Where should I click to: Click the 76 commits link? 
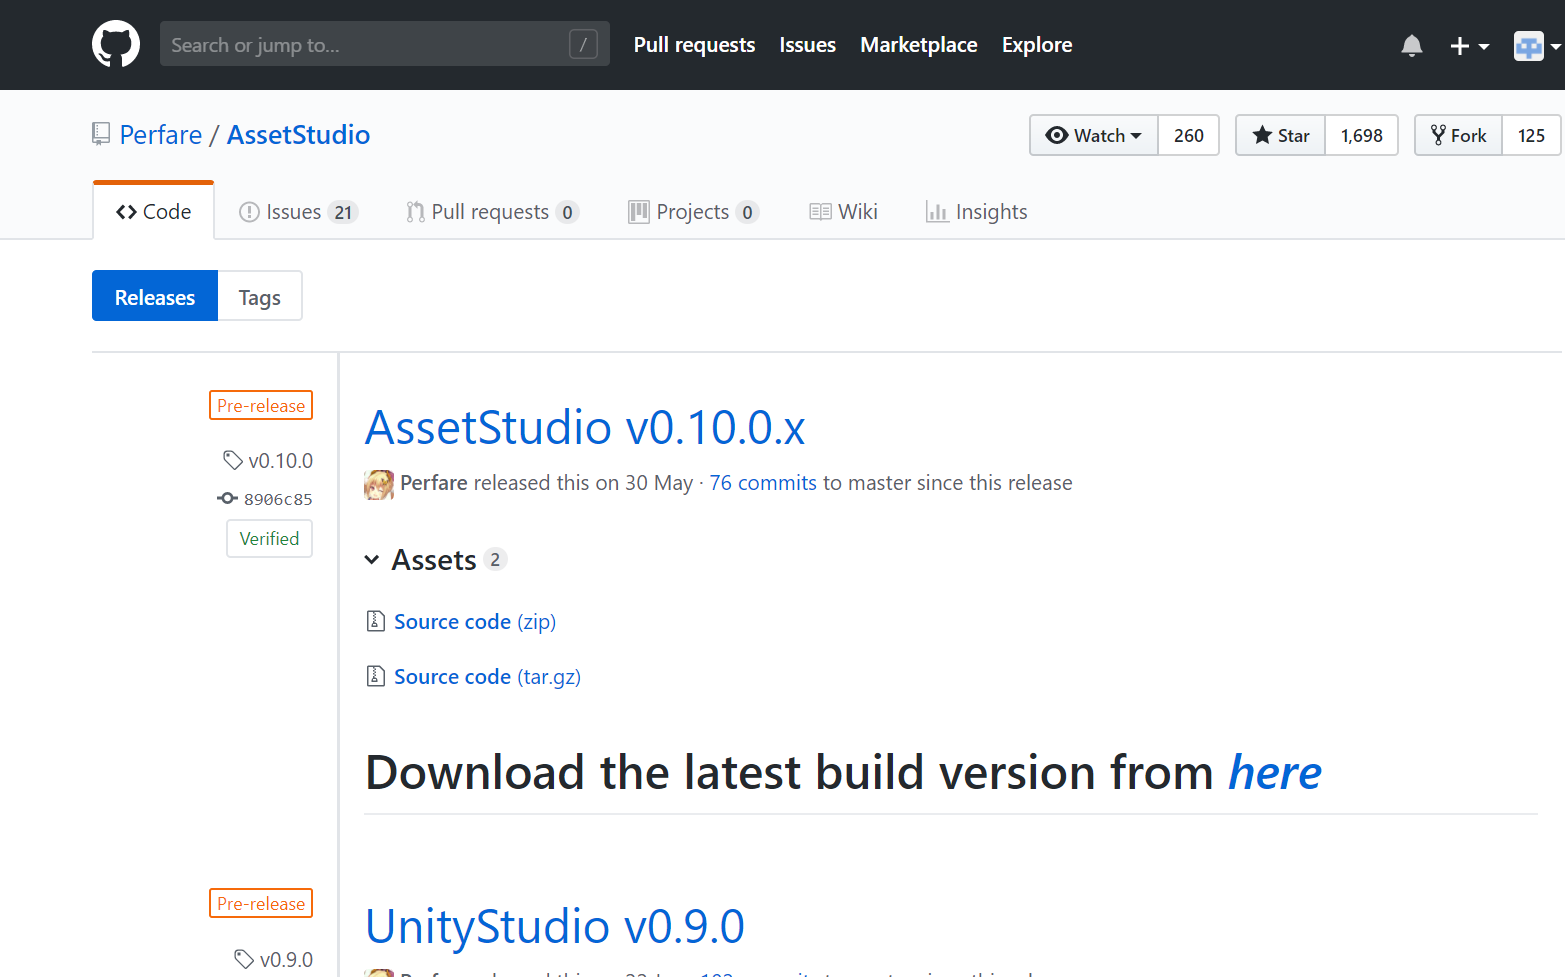click(x=763, y=483)
